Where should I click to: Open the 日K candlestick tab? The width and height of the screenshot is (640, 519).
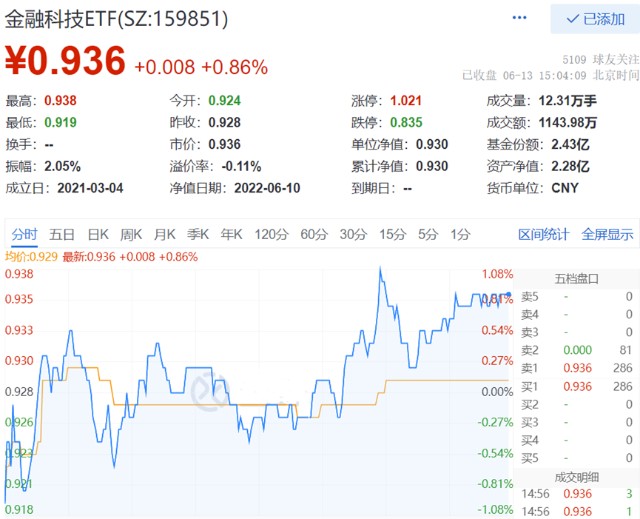[x=97, y=235]
